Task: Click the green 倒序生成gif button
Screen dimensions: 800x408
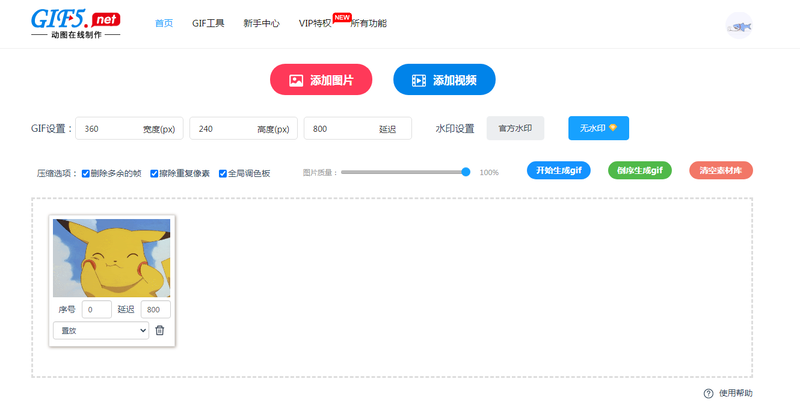Action: click(x=640, y=170)
